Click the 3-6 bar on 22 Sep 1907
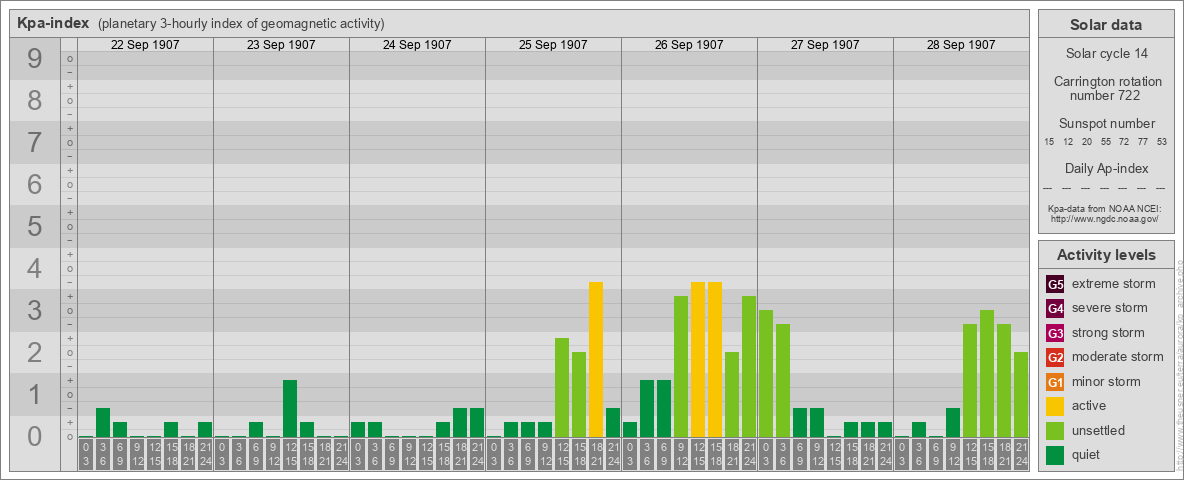This screenshot has height=480, width=1184. (x=103, y=423)
